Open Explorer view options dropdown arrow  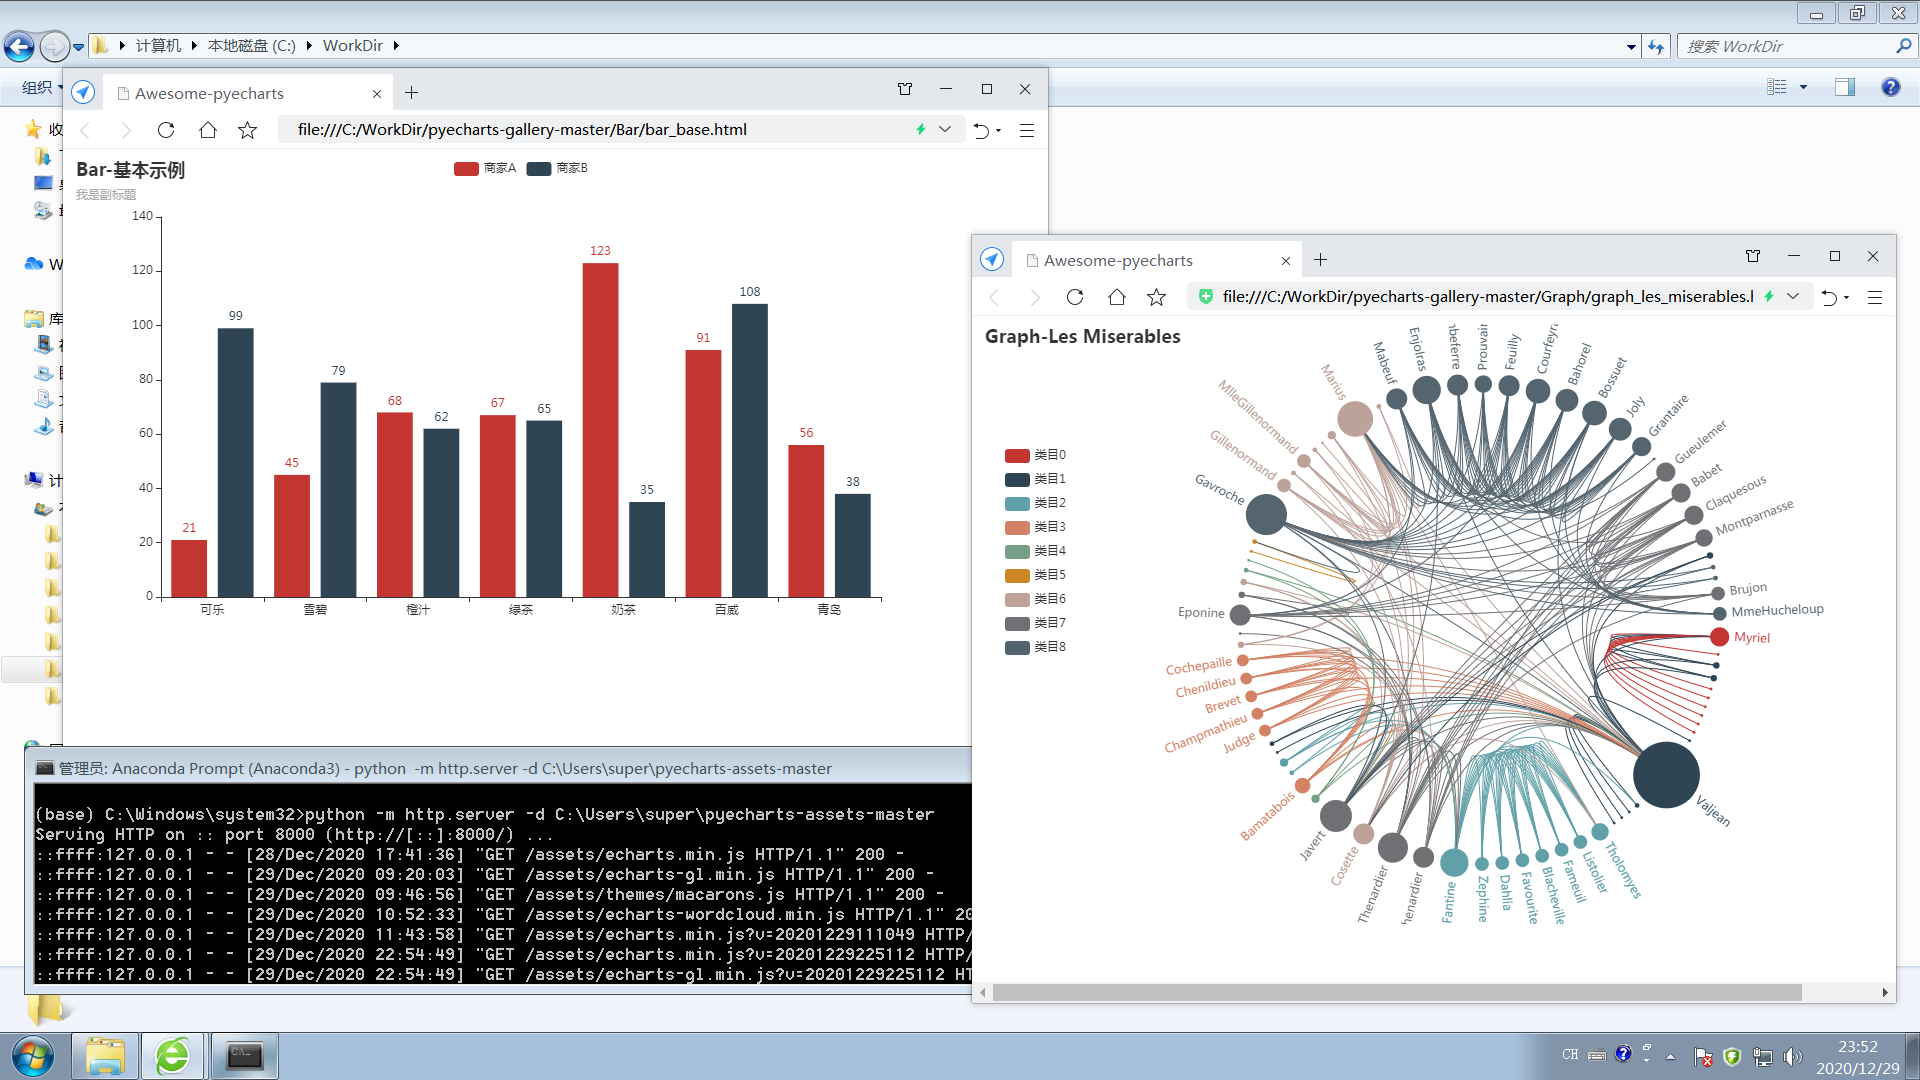[1803, 87]
